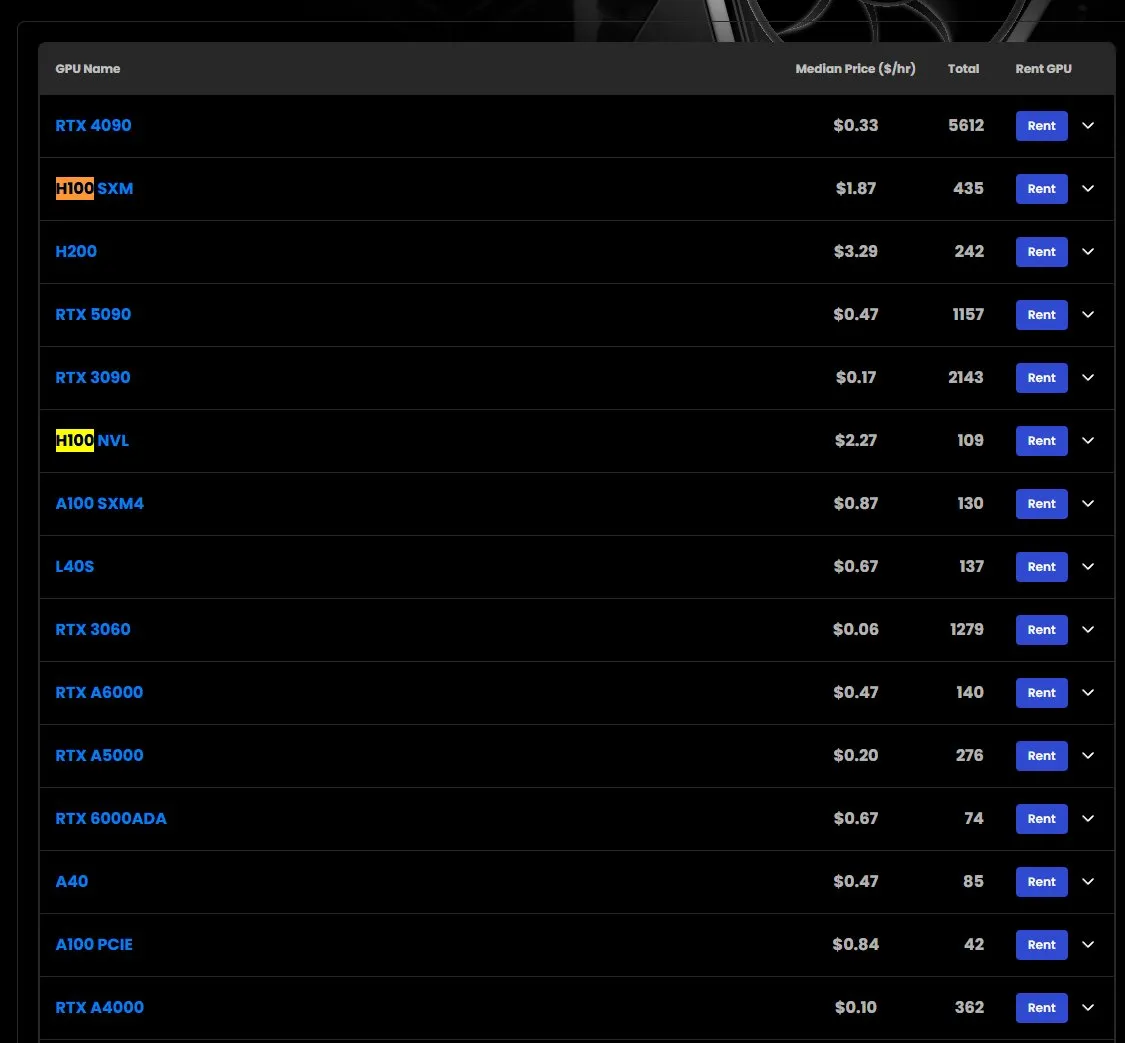
Task: Select the 5612 total for RTX 4090
Action: (x=966, y=126)
